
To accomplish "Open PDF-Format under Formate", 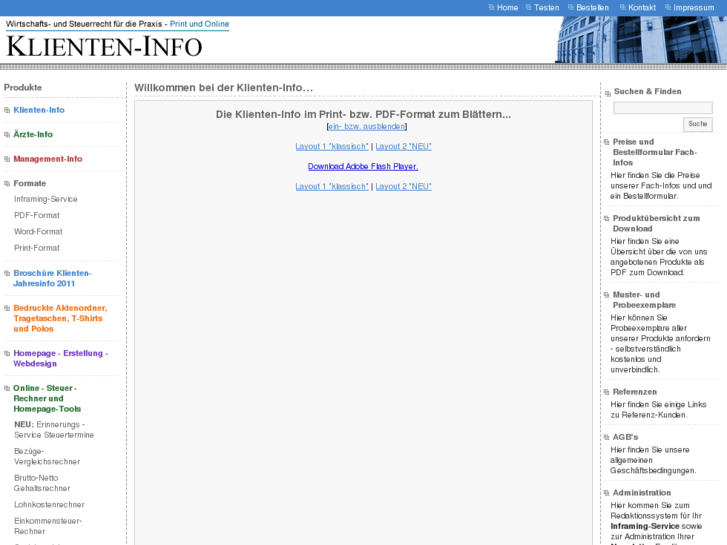I will point(37,215).
